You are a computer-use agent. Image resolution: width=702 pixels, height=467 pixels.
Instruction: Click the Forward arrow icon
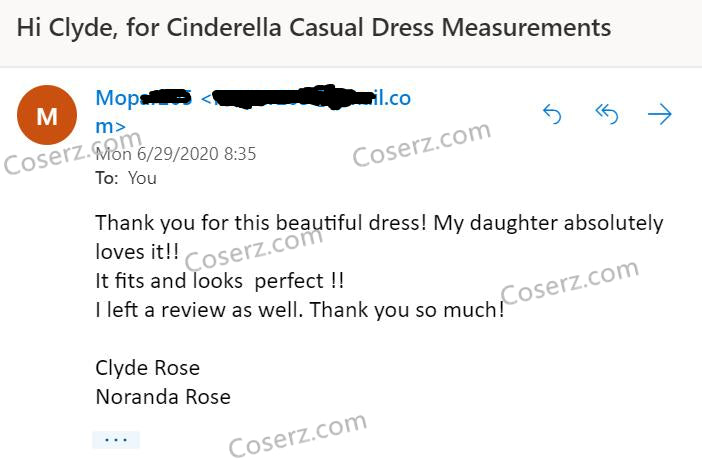tap(660, 115)
